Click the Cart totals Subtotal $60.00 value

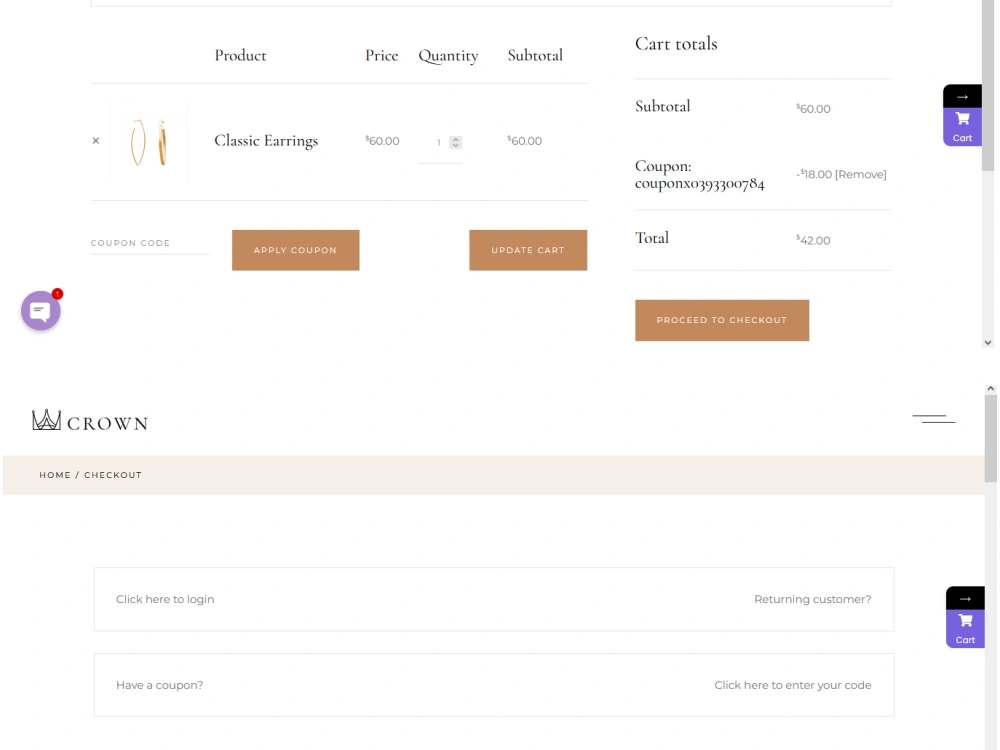[813, 108]
